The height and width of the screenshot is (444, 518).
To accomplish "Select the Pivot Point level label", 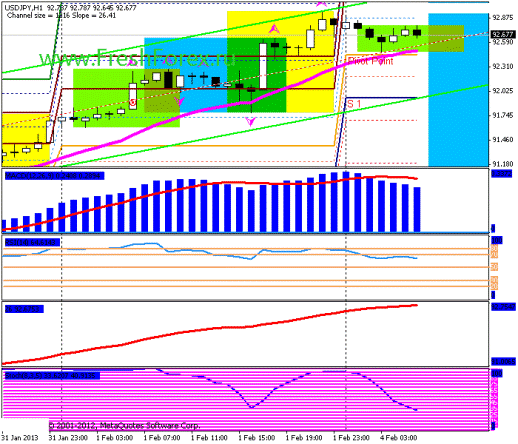I will (x=370, y=61).
